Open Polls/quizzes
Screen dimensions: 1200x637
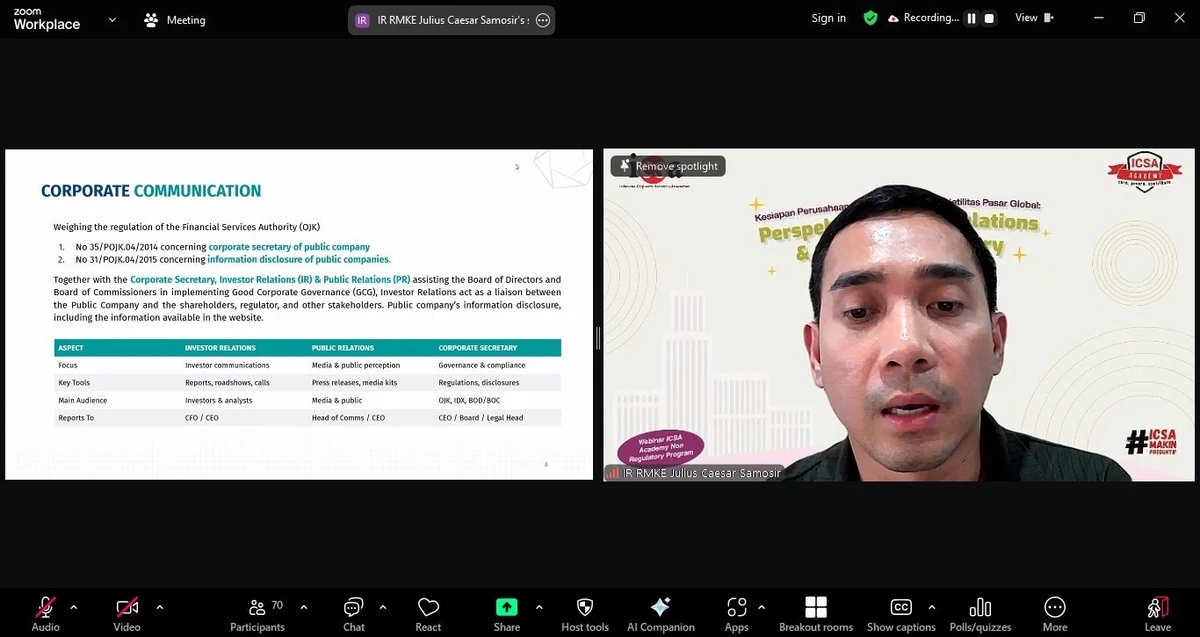coord(980,613)
